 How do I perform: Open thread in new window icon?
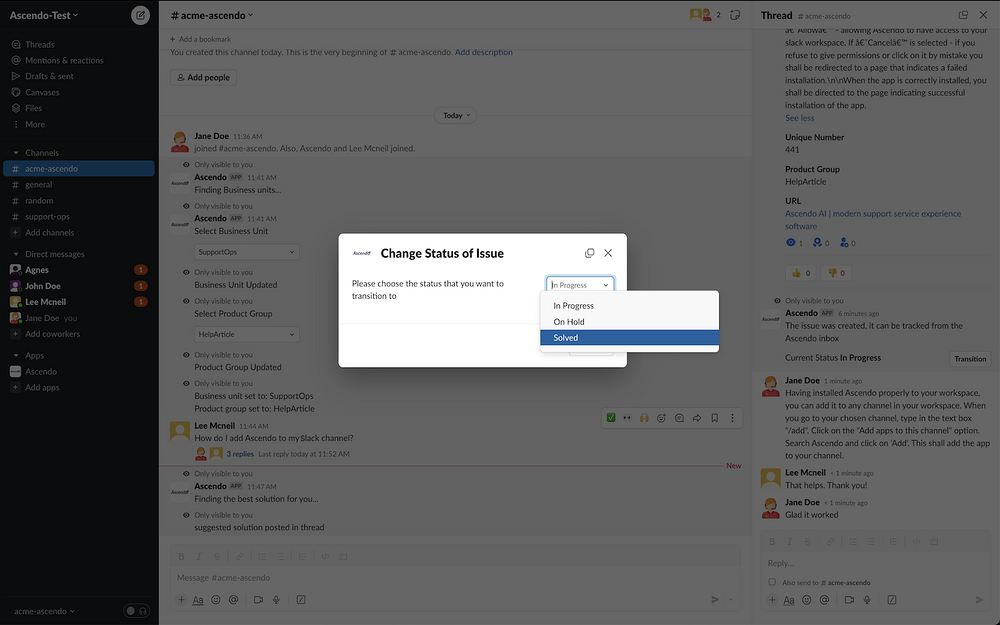963,15
